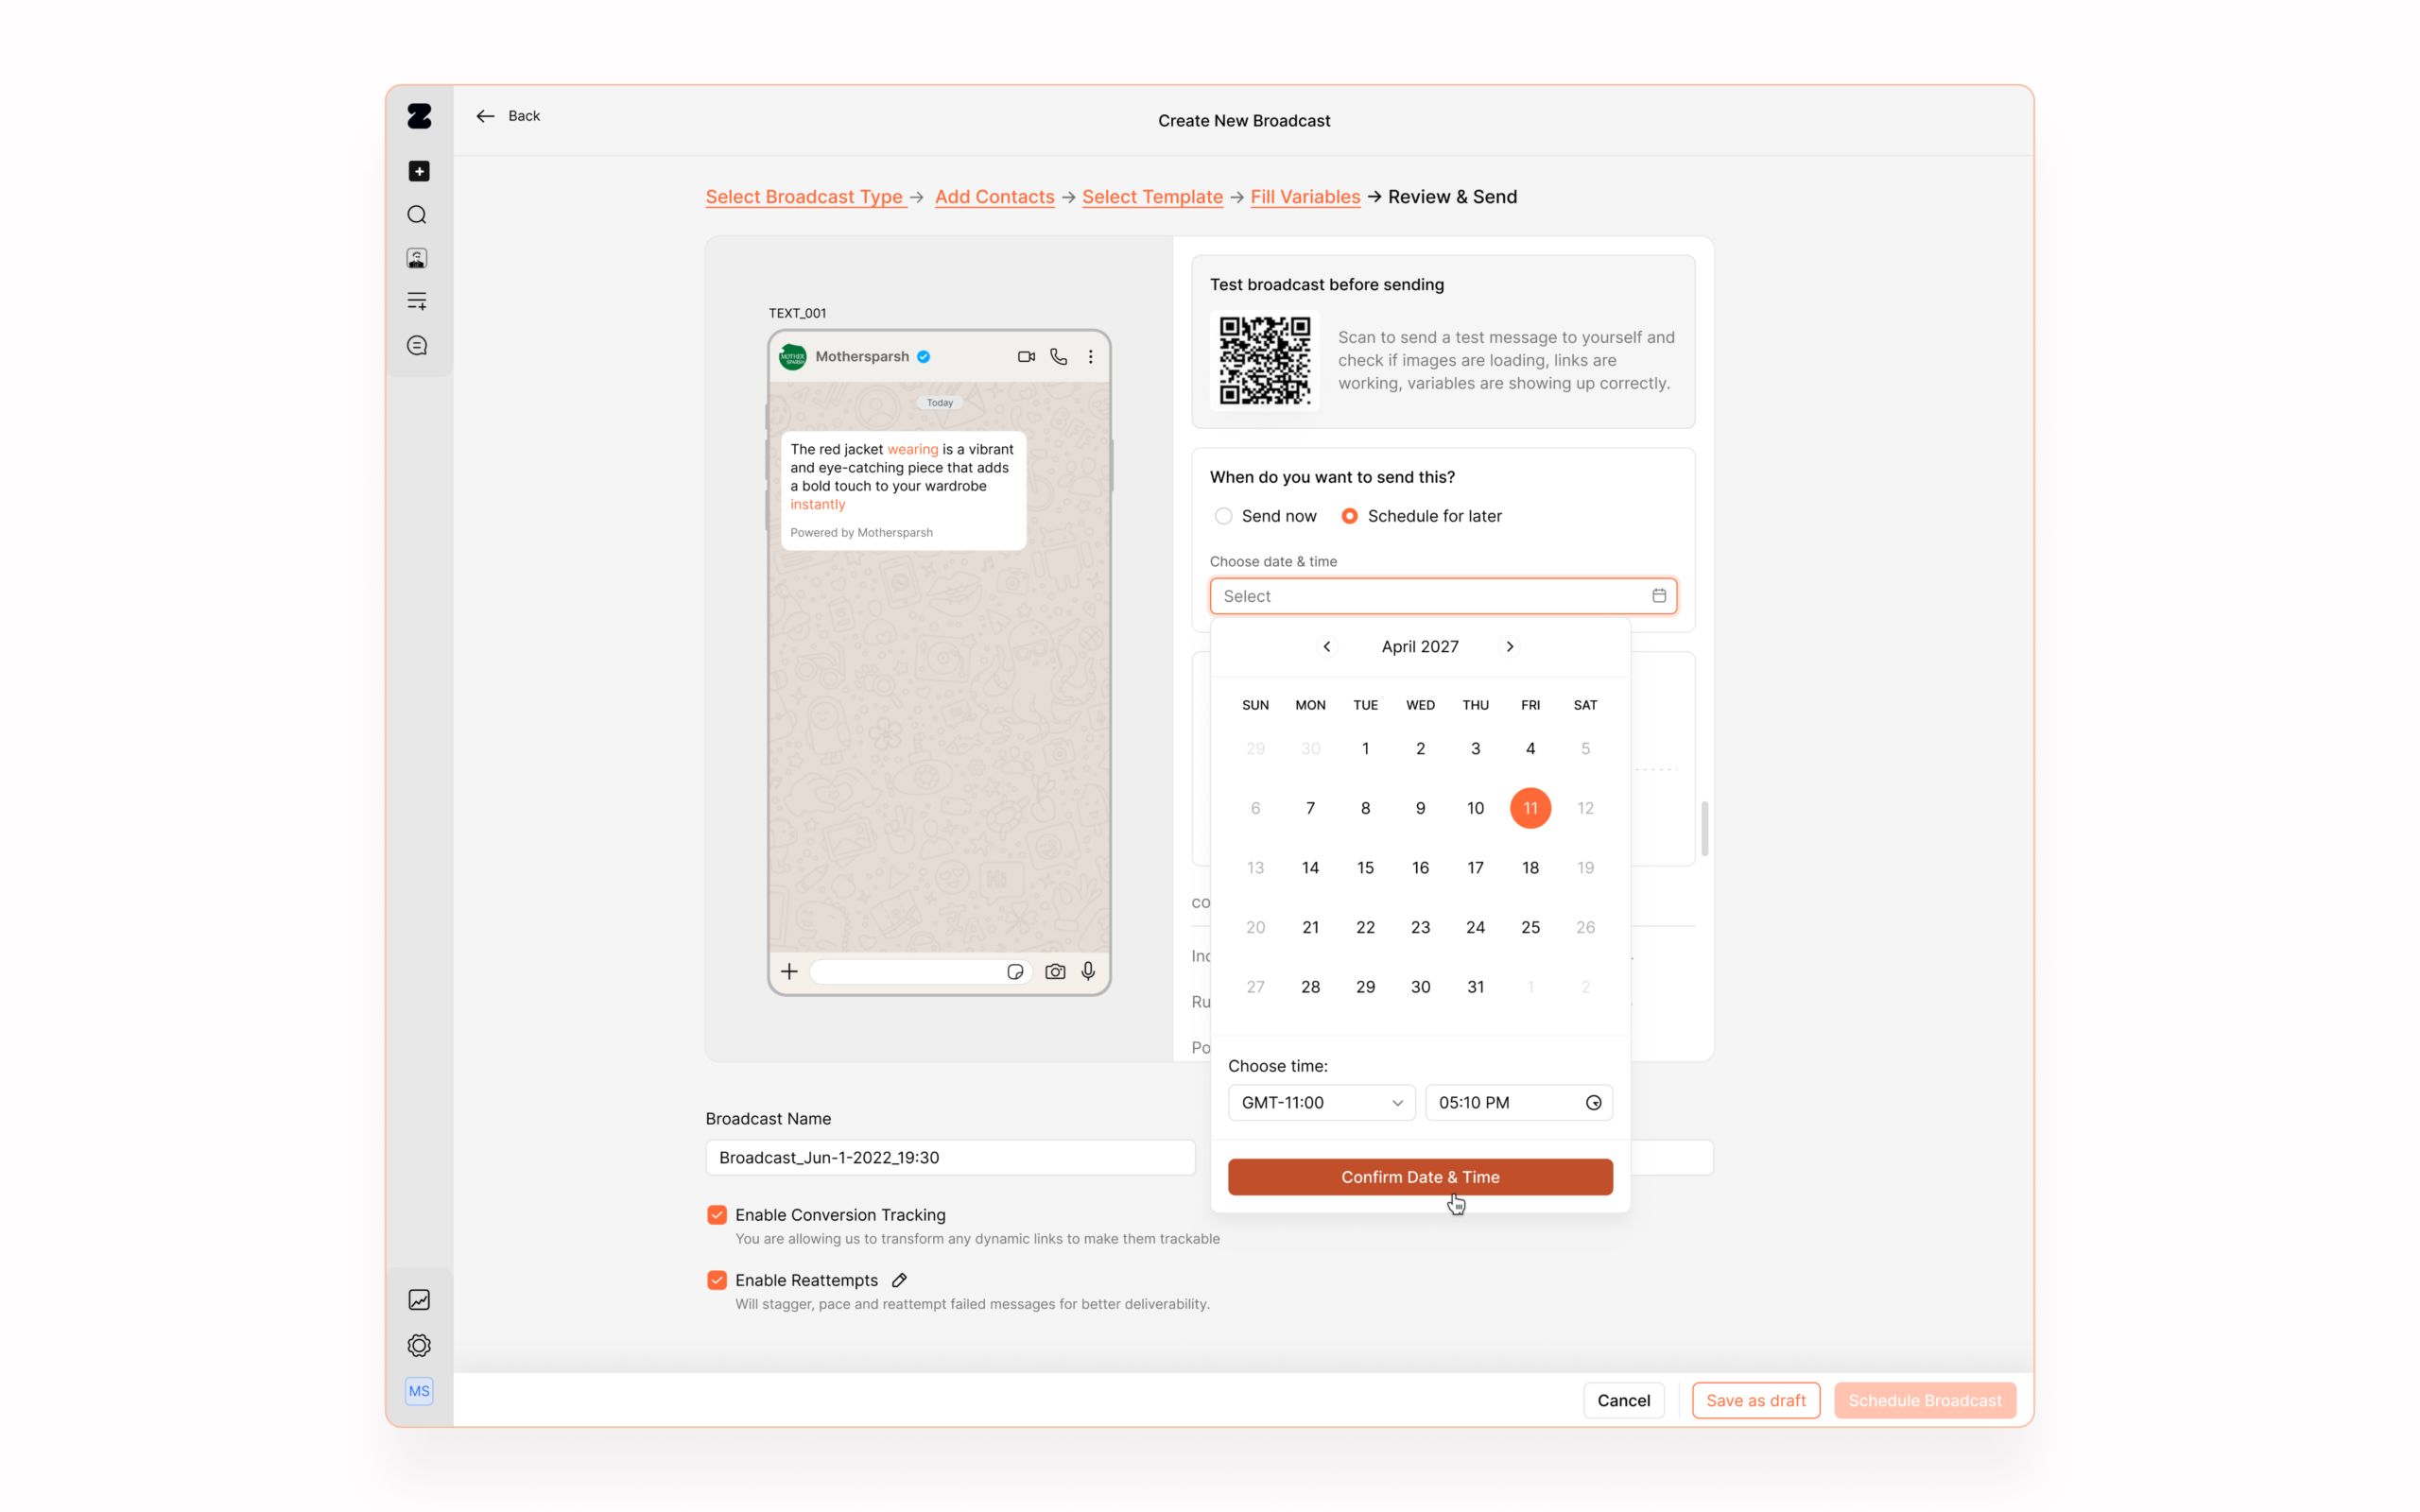Click the Zoko logo in the sidebar
The image size is (2420, 1512).
pos(419,116)
